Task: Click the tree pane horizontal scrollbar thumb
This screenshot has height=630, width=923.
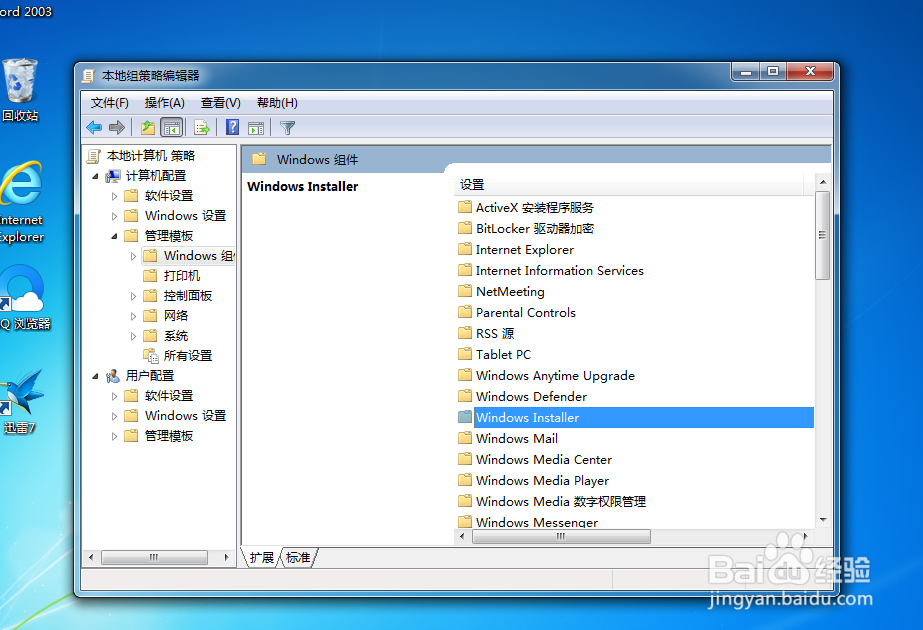Action: [154, 557]
